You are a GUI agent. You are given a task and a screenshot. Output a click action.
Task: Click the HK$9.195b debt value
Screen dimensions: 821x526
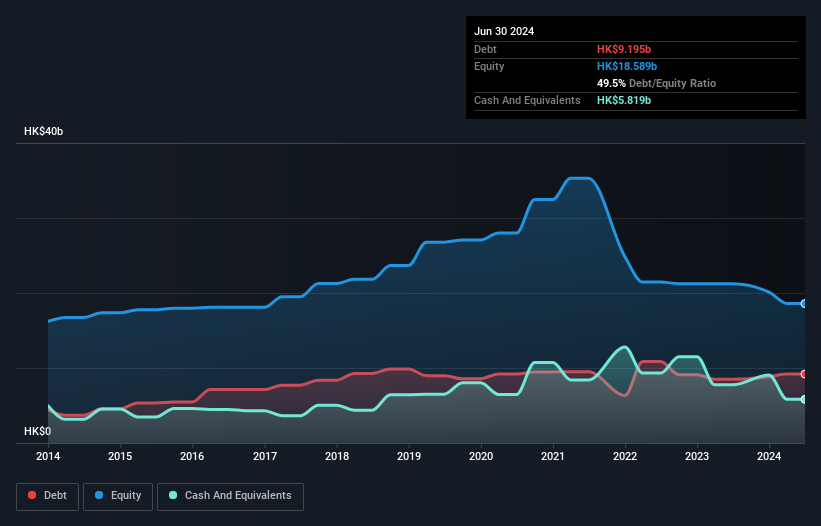624,49
